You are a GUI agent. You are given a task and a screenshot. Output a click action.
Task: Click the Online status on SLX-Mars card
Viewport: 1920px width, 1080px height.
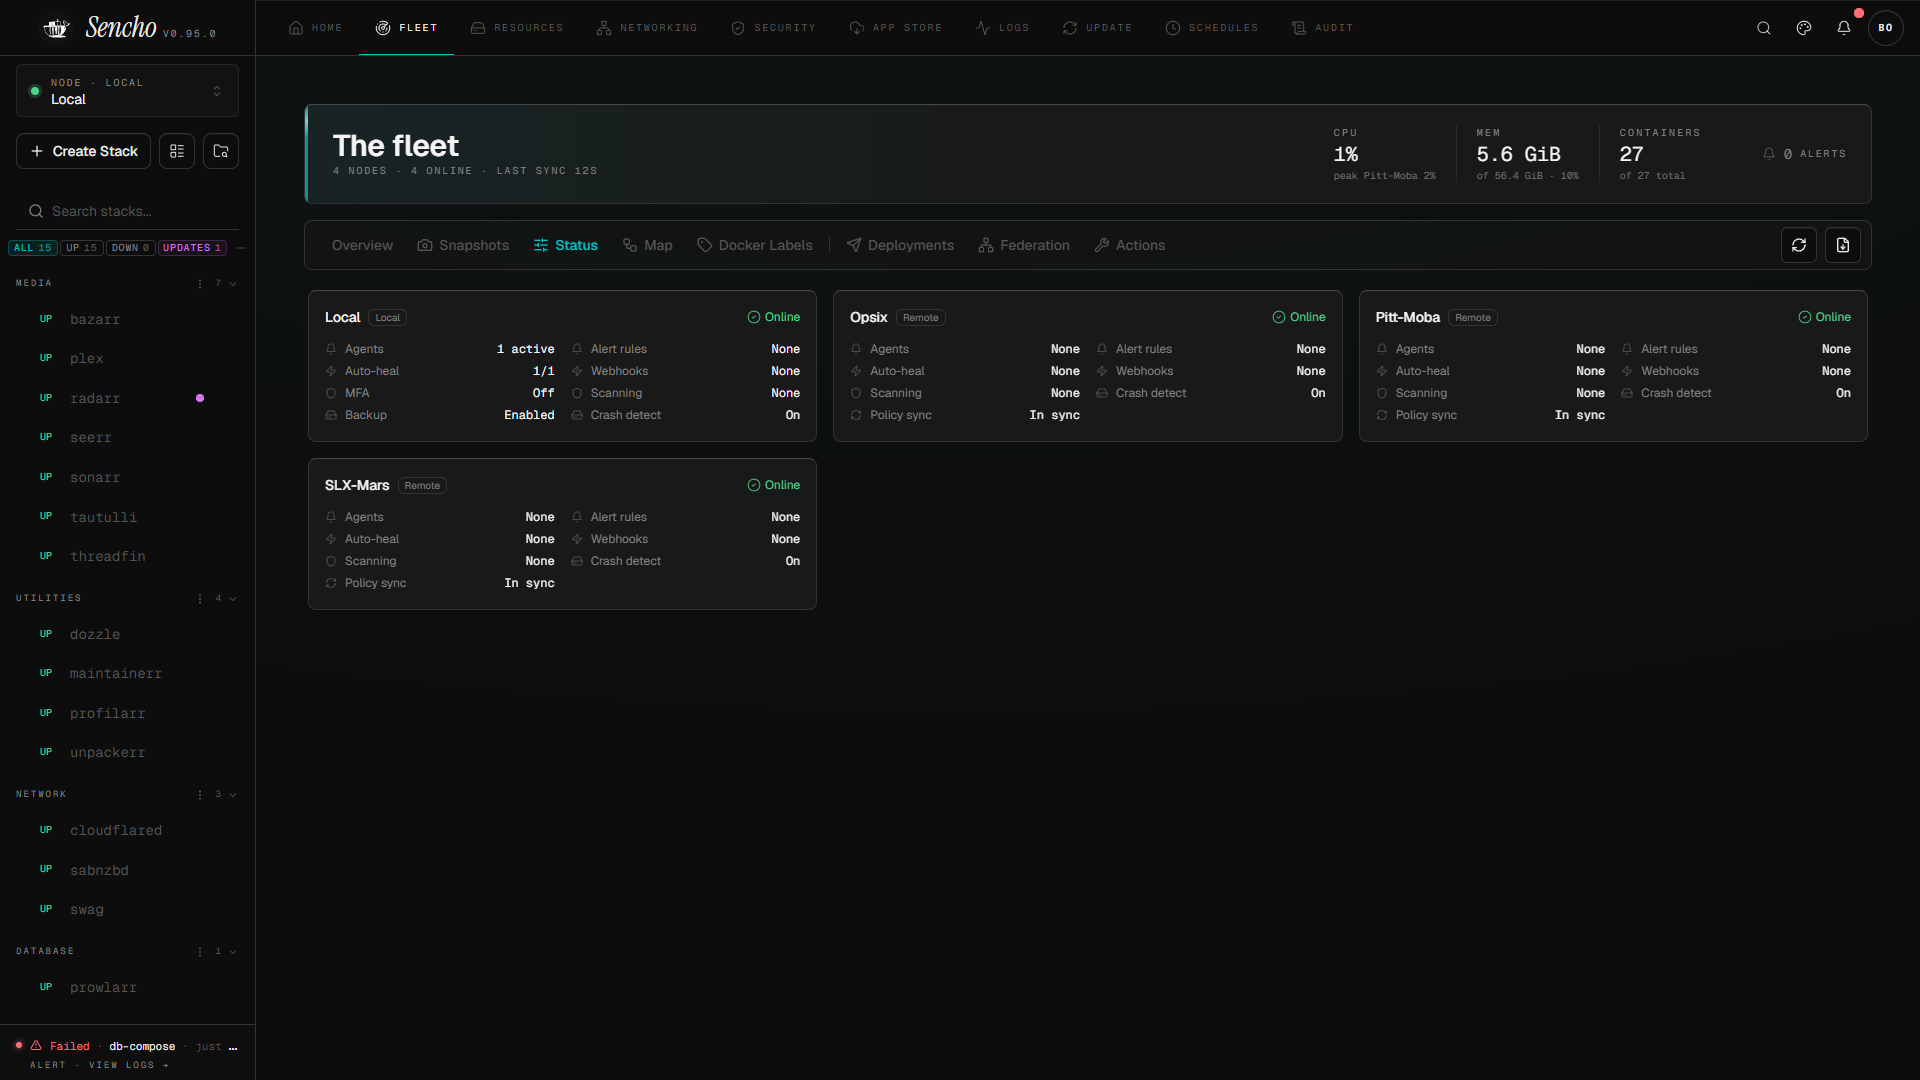click(x=774, y=485)
